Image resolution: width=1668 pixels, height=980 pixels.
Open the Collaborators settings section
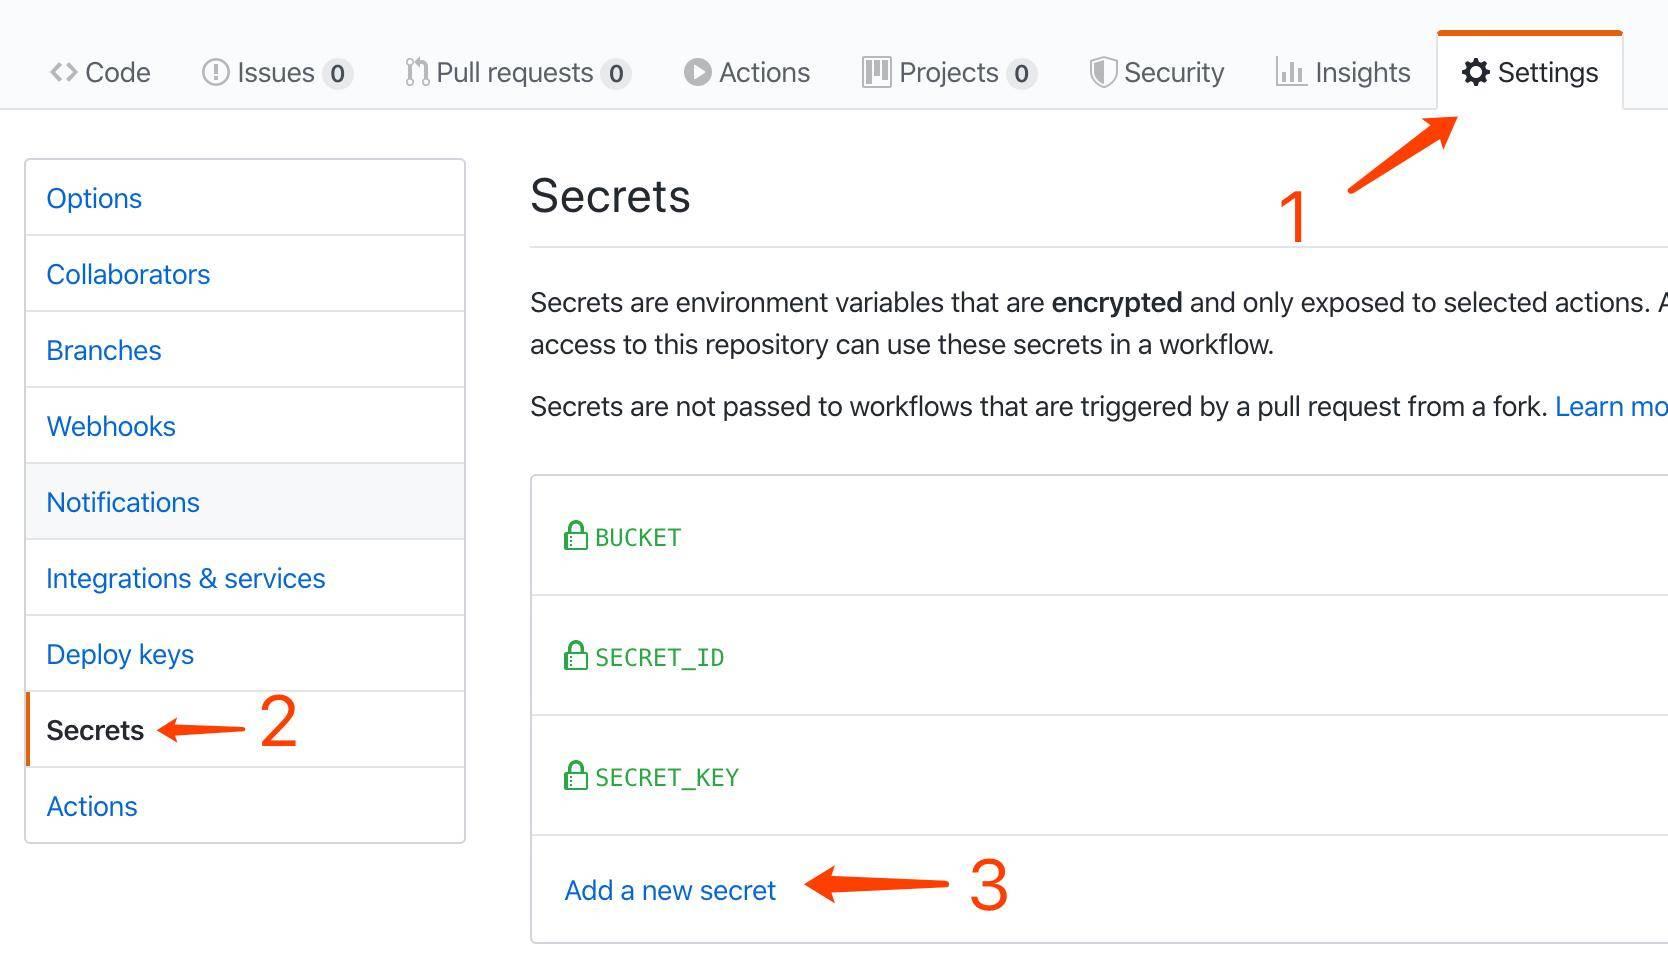click(128, 273)
